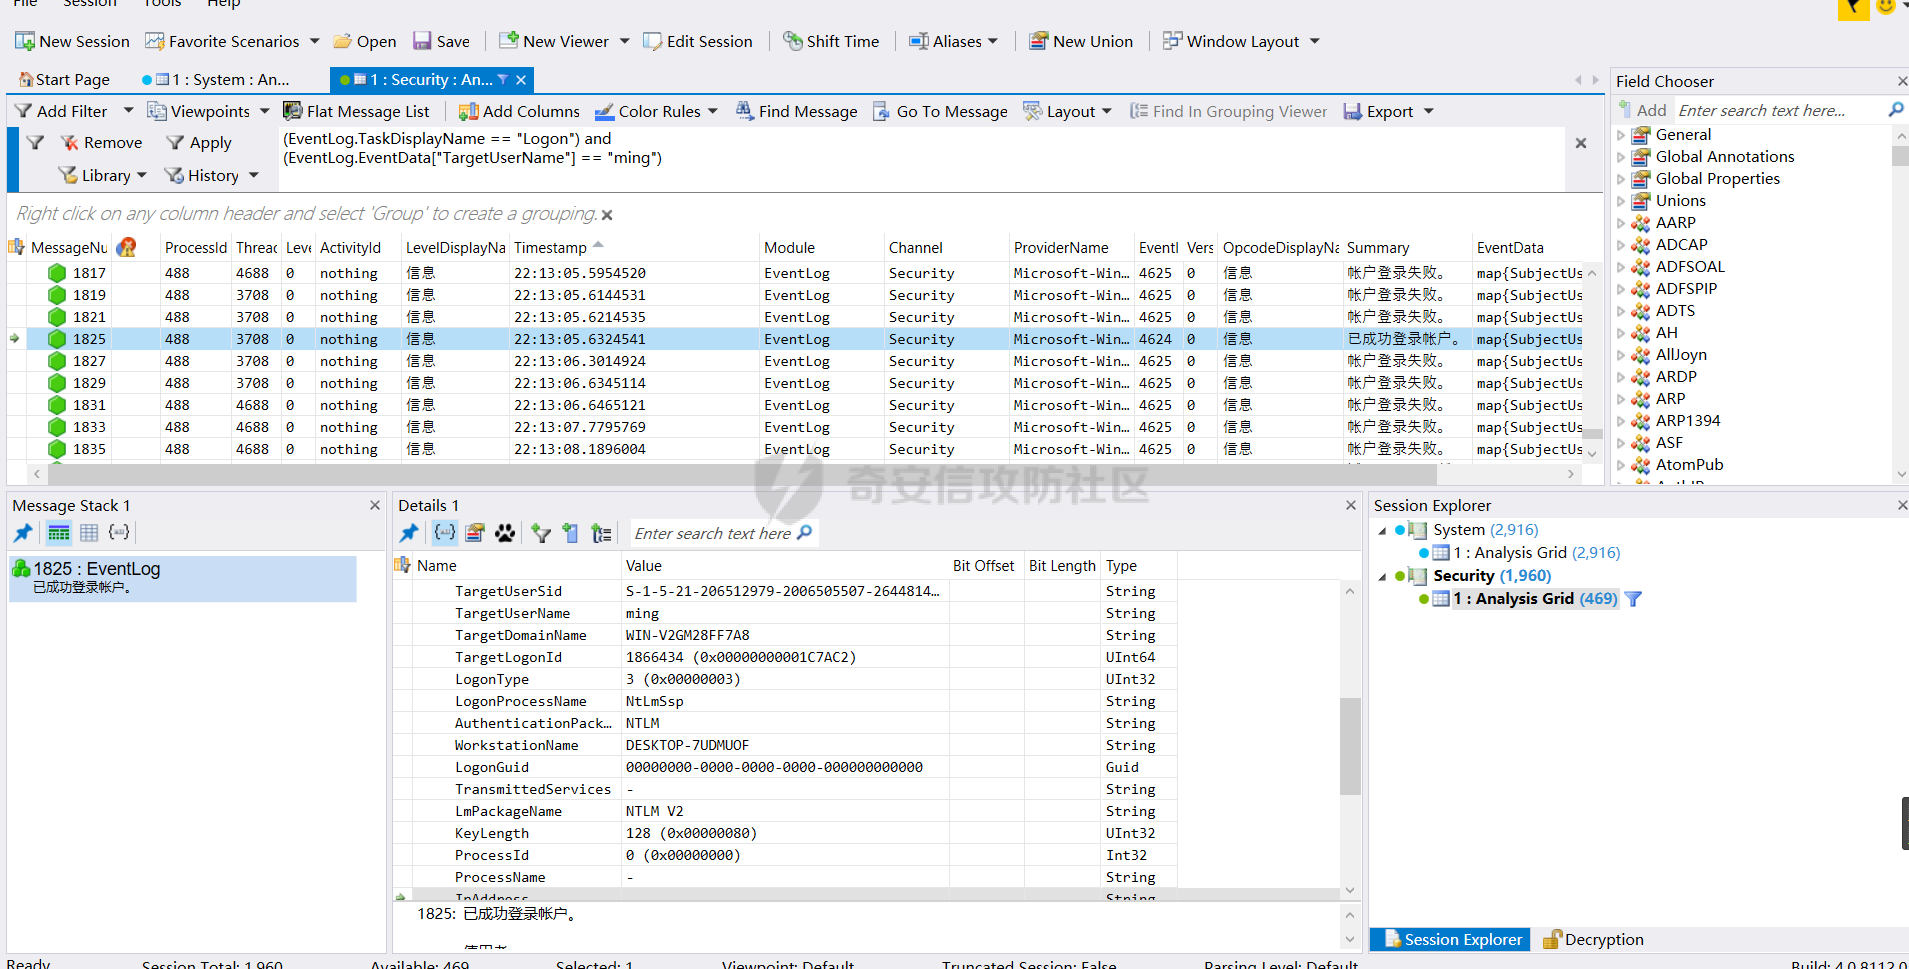The width and height of the screenshot is (1909, 969).
Task: Click the Find Message icon
Action: (x=745, y=111)
